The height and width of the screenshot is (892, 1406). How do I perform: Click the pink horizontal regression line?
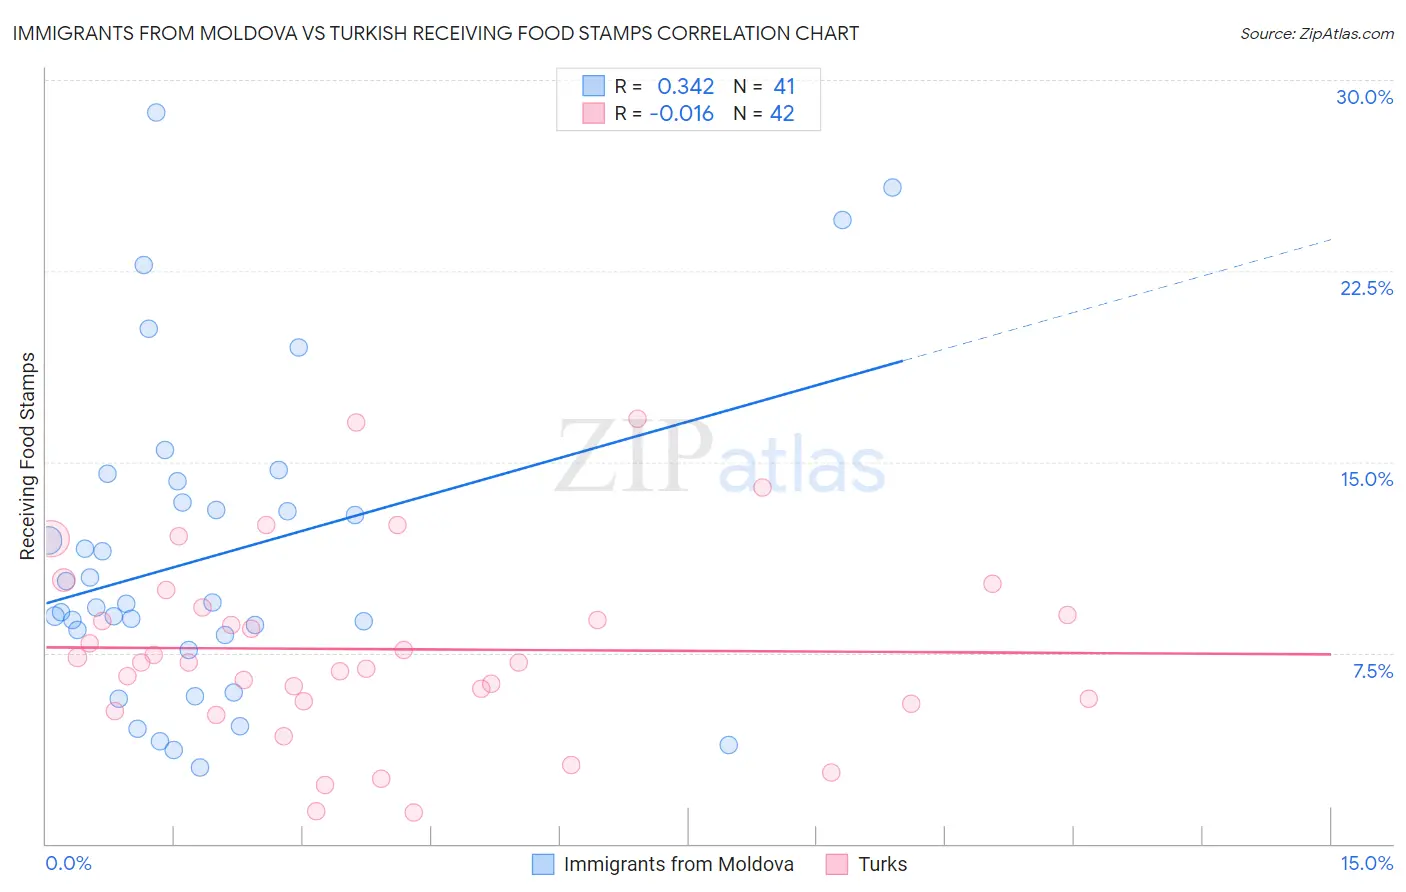(688, 651)
